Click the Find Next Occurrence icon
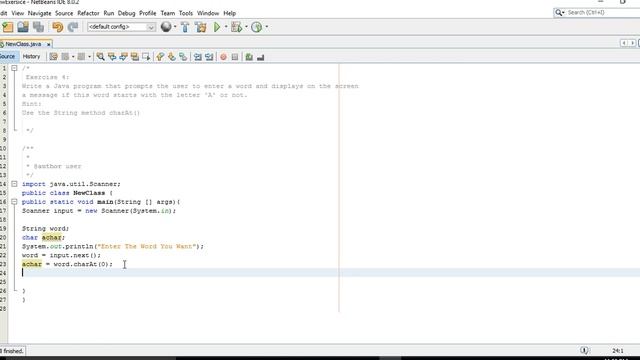This screenshot has height=360, width=640. tap(123, 57)
